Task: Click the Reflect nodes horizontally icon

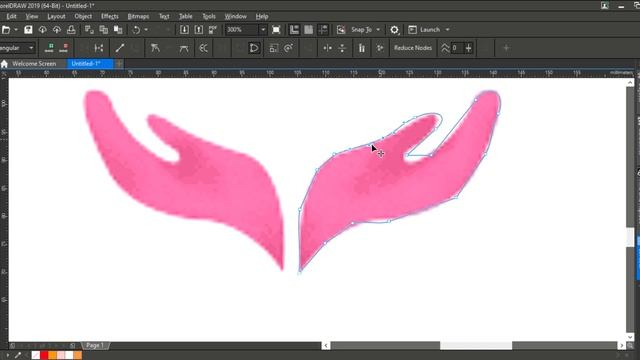Action: 327,48
